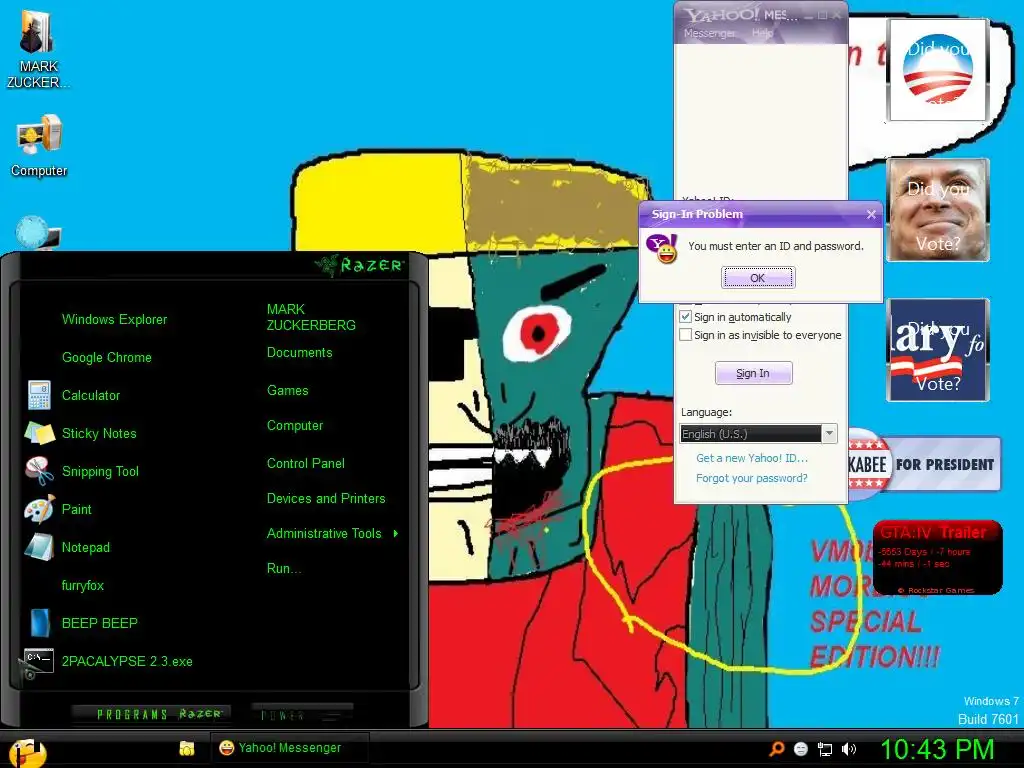Click the volume speaker tray icon
The image size is (1024, 768).
tap(848, 749)
